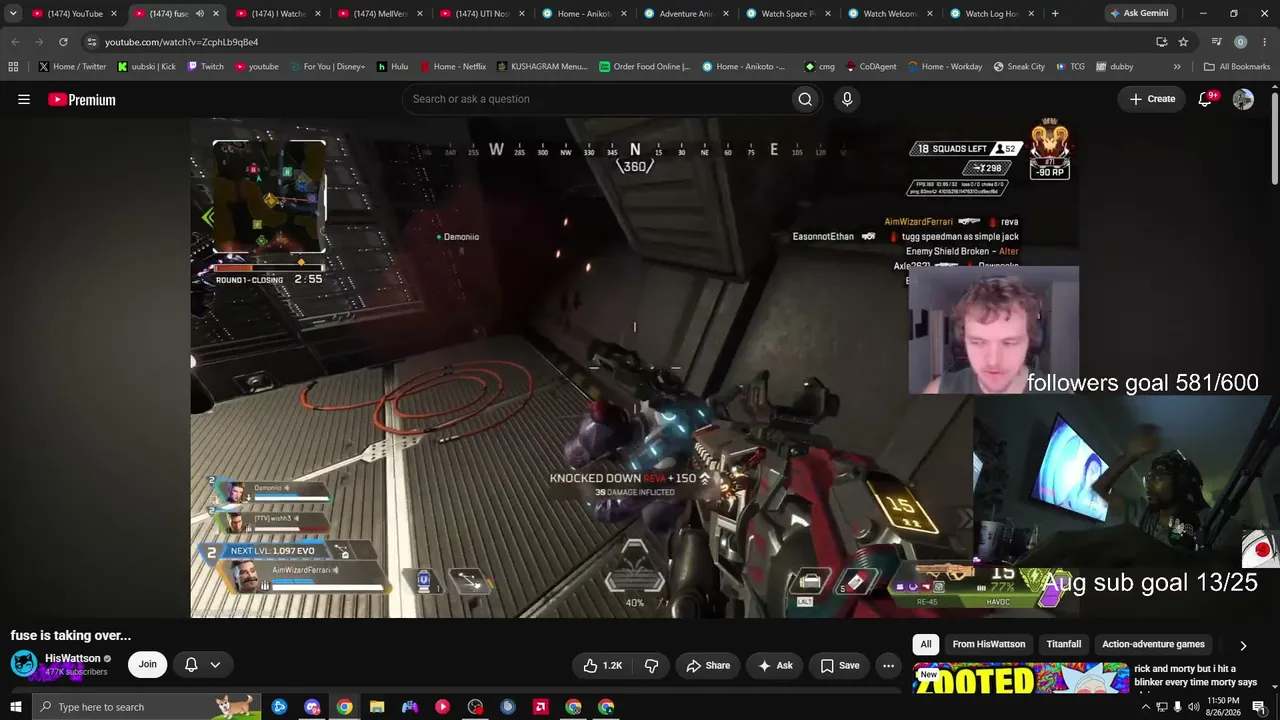Open the Create menu

[1152, 99]
